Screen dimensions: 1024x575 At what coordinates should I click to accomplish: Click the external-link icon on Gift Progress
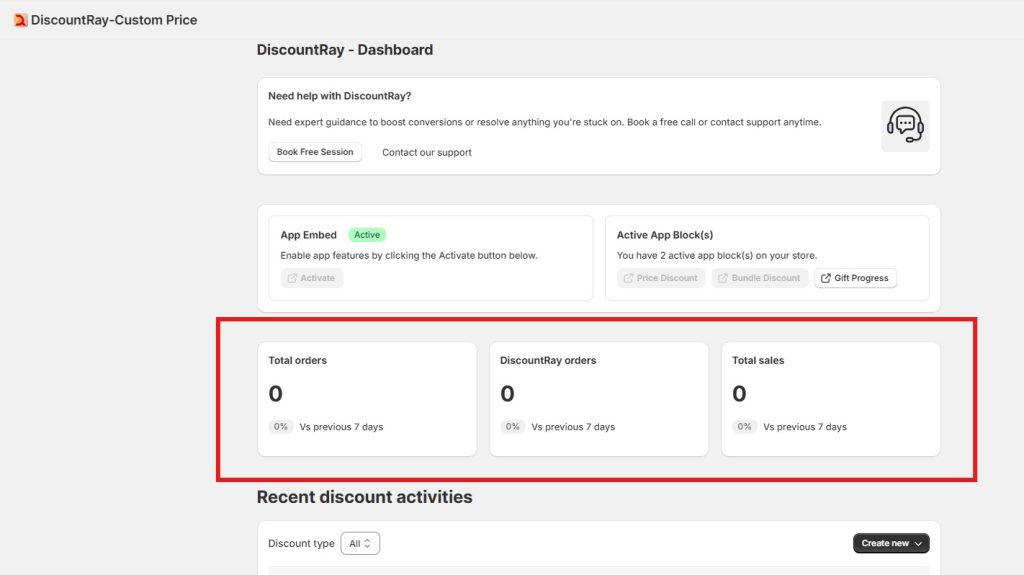tap(826, 278)
